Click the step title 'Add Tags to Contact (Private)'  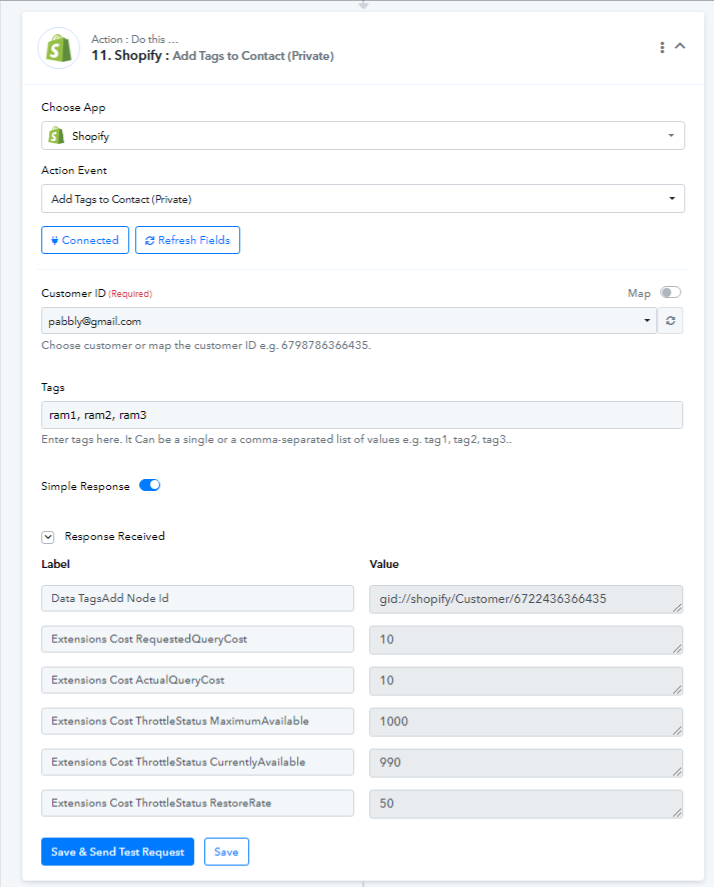point(253,56)
